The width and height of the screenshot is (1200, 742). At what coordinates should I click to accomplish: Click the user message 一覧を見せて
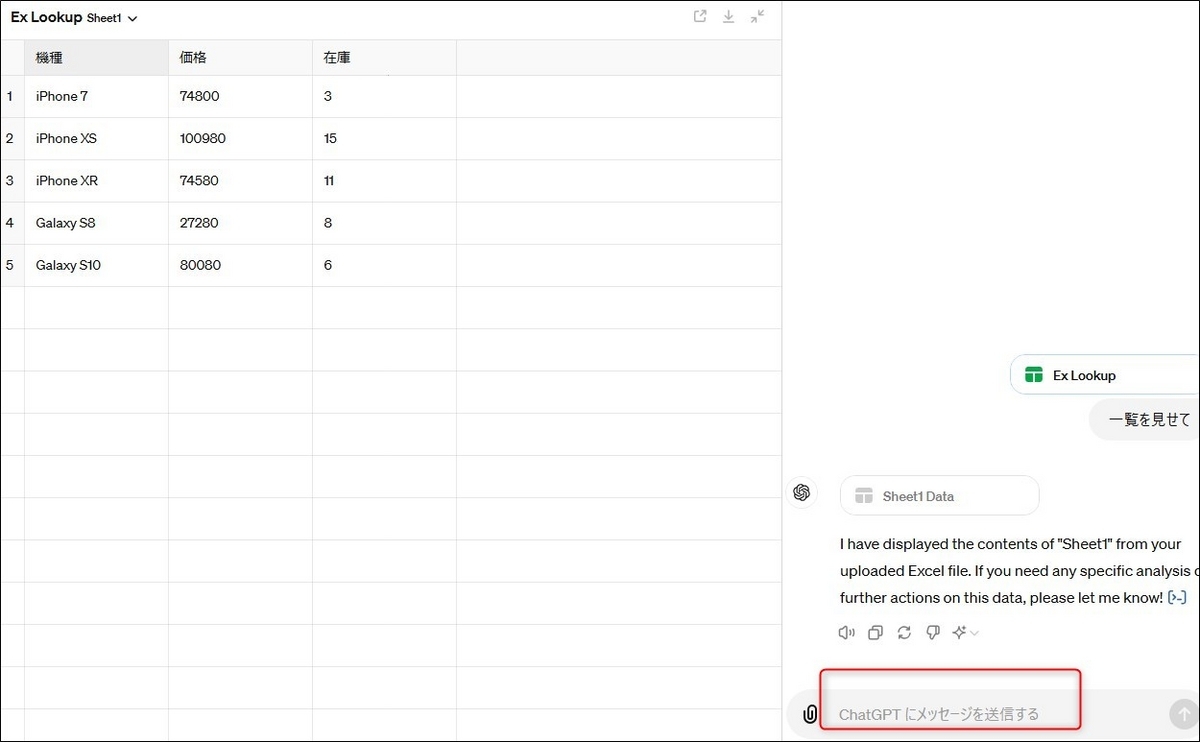point(1149,420)
